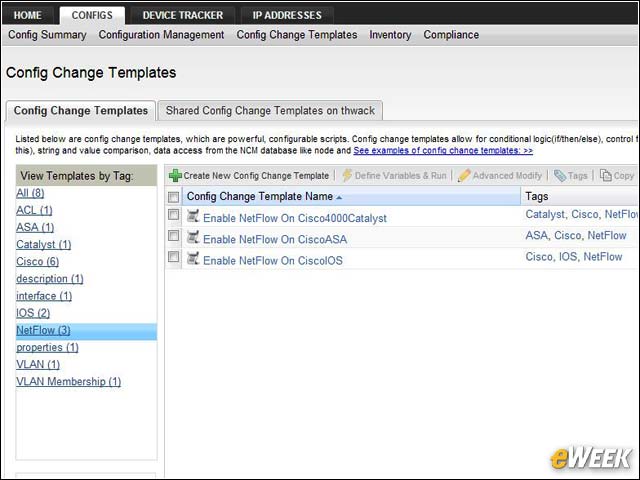Click the sort arrow on Template Name
The image size is (640, 480).
coord(339,198)
